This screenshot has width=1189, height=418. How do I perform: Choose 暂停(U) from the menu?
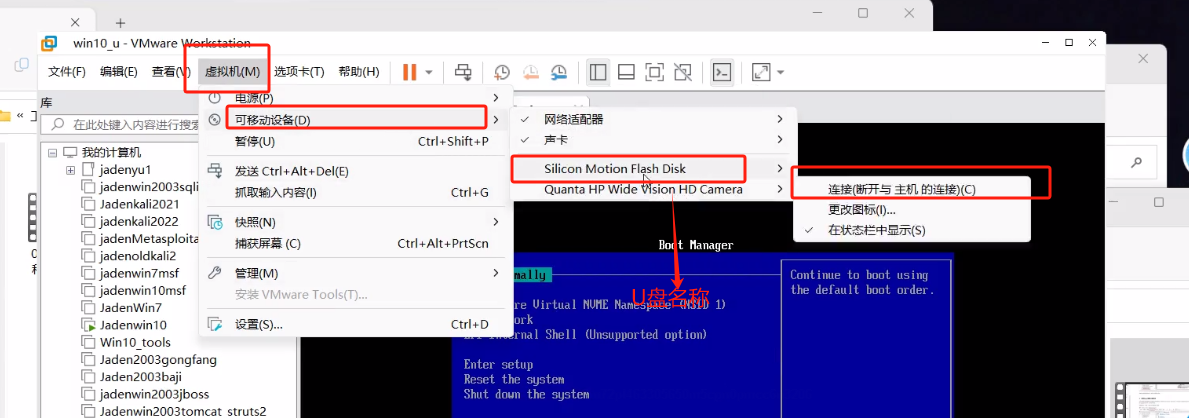tap(356, 141)
